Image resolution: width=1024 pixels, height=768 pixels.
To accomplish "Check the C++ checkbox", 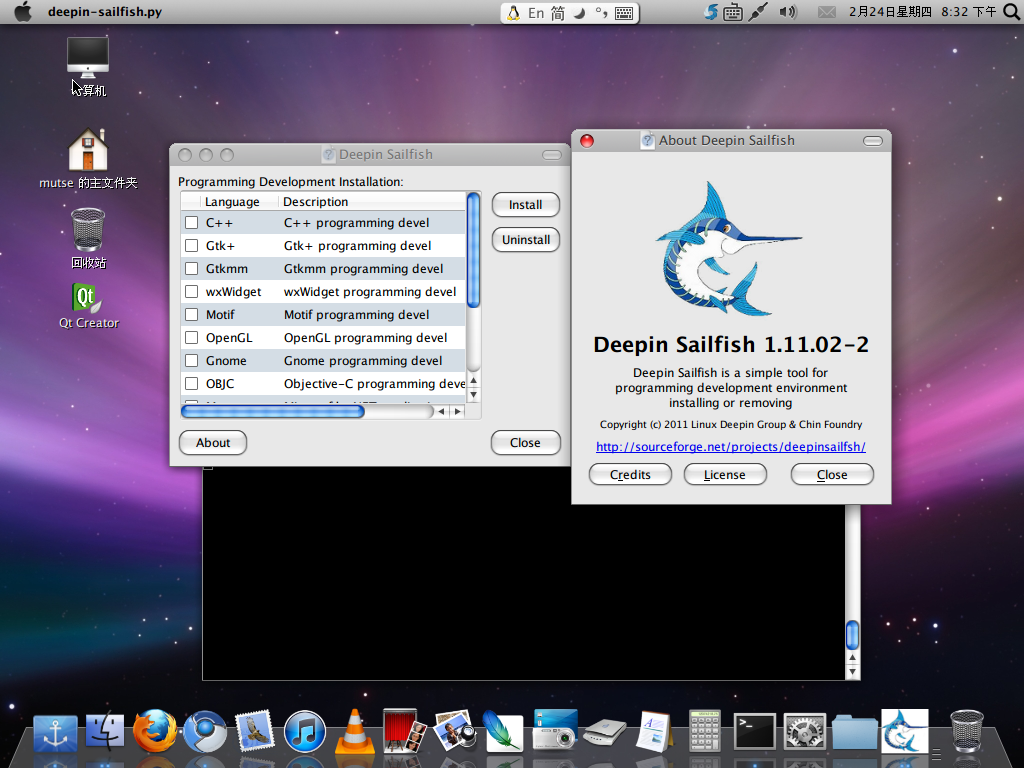I will tap(191, 223).
